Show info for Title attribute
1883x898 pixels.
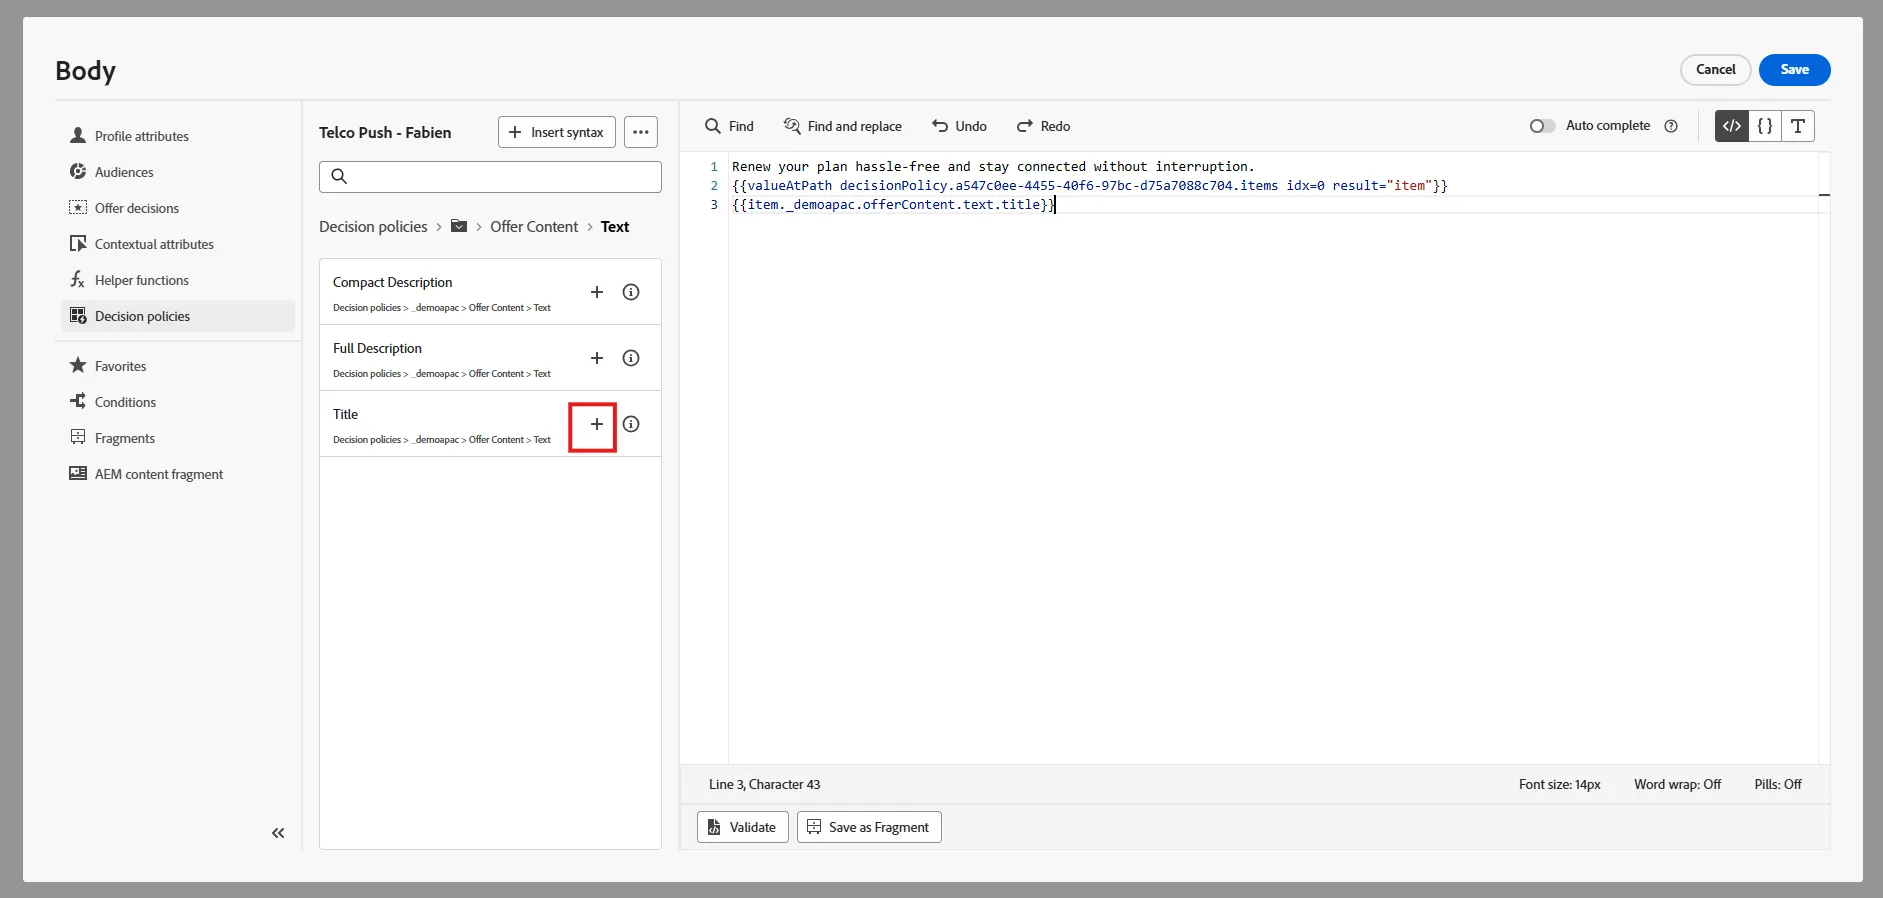point(631,424)
